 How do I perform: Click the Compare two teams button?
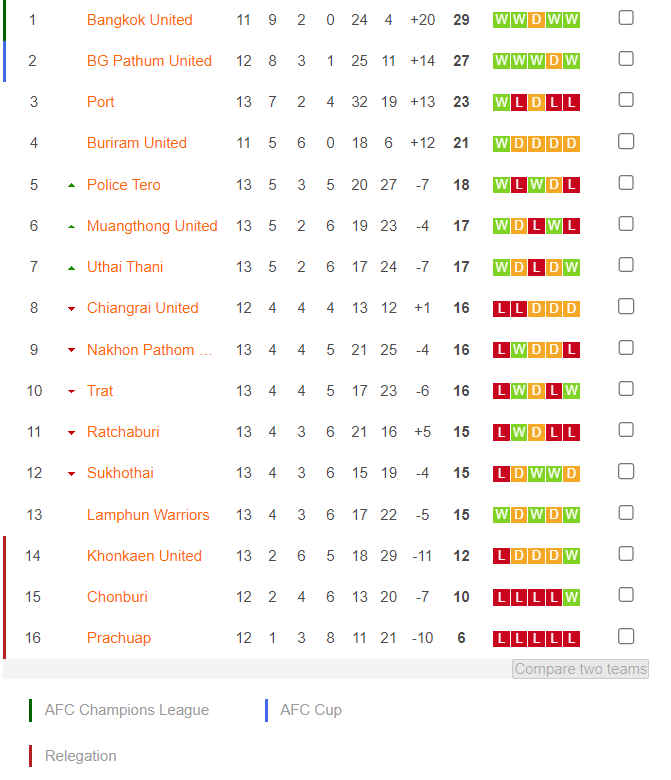[580, 669]
